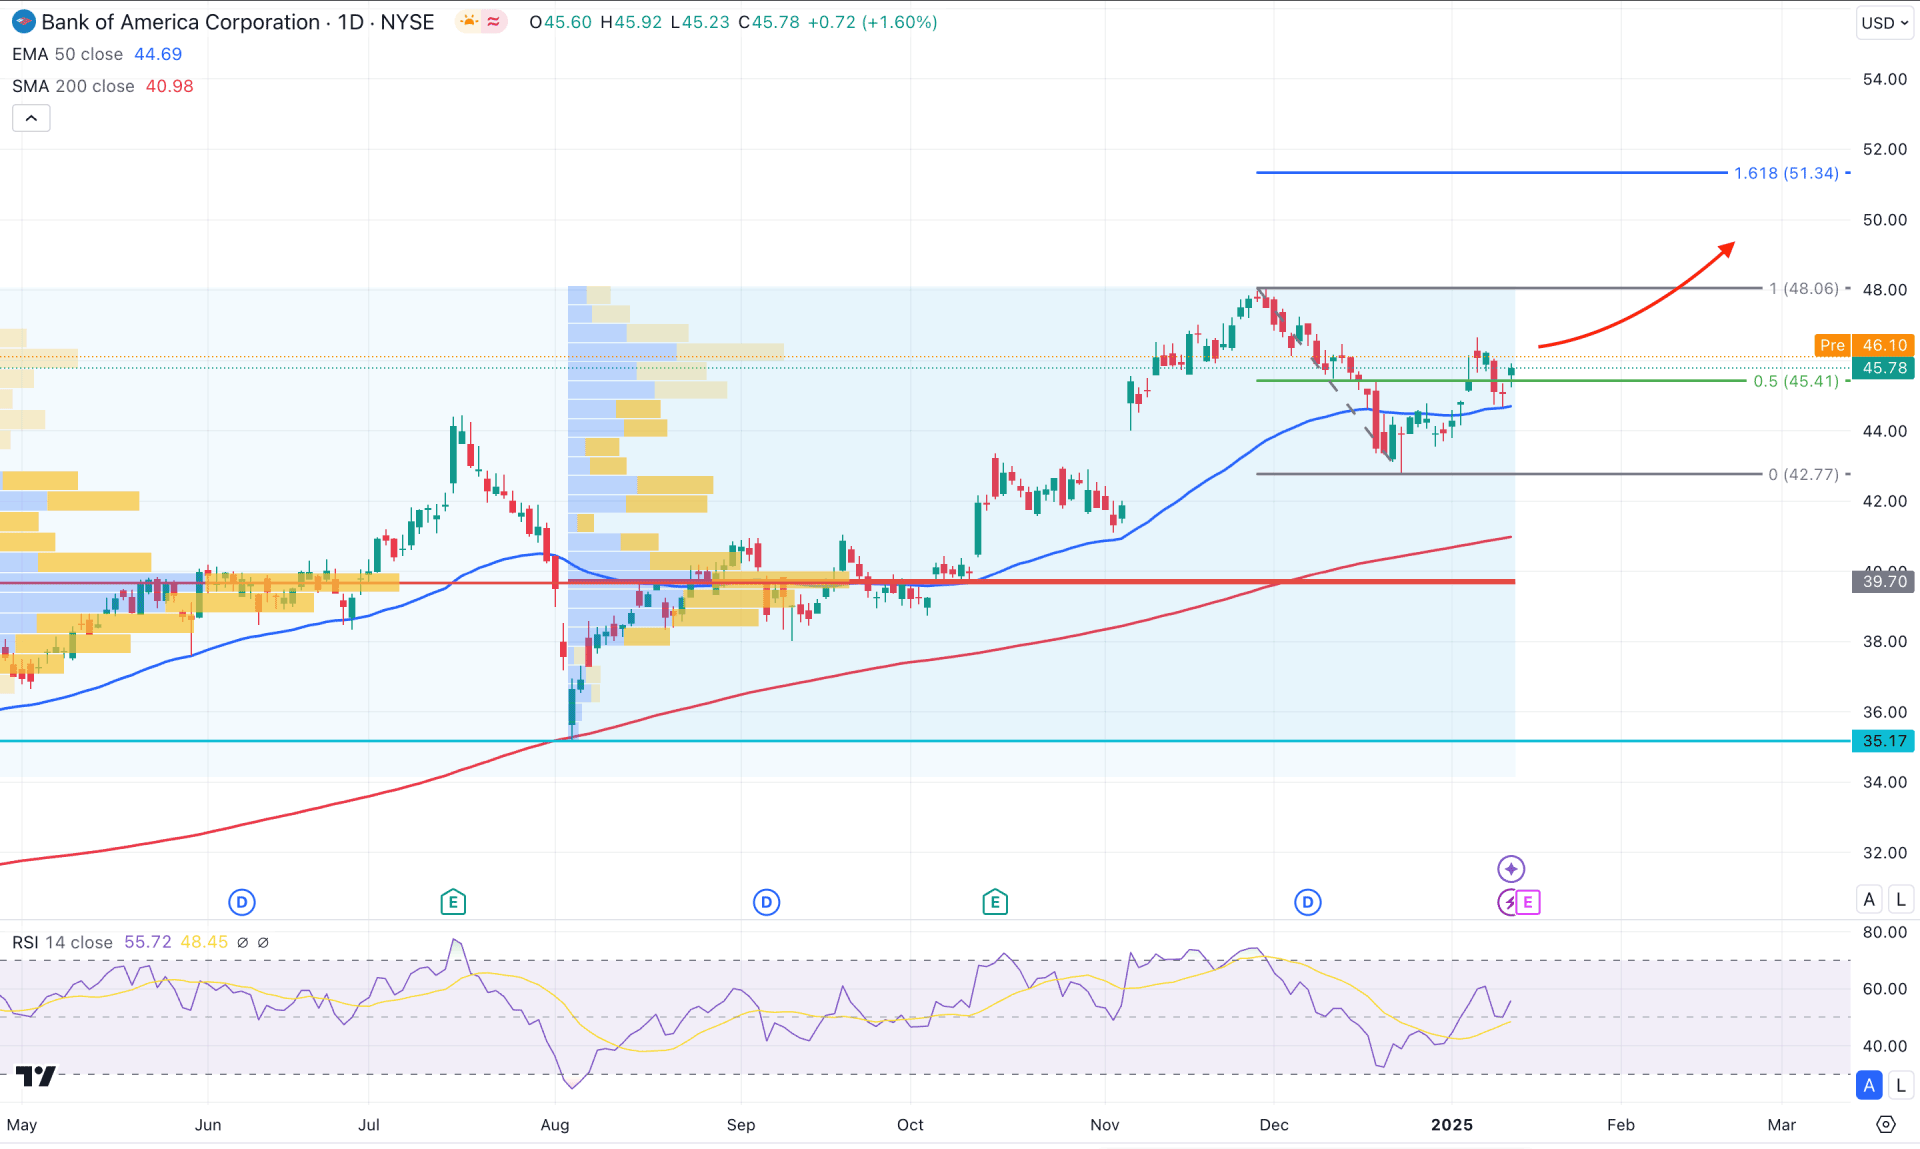The width and height of the screenshot is (1920, 1149).
Task: Click the percent change +0.72 (+1.60%) text
Action: (872, 22)
